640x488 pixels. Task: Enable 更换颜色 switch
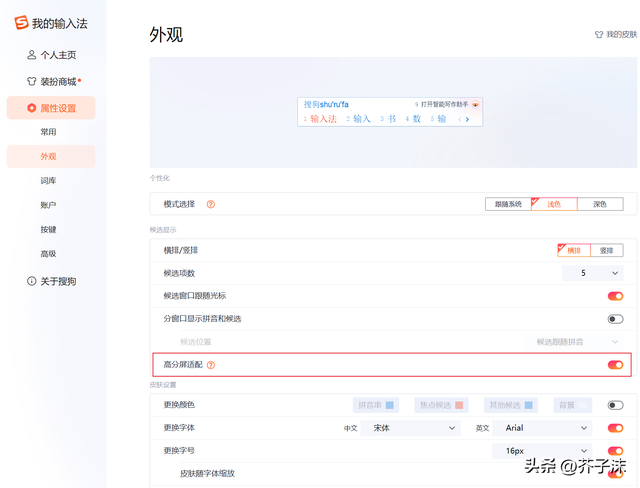(616, 405)
